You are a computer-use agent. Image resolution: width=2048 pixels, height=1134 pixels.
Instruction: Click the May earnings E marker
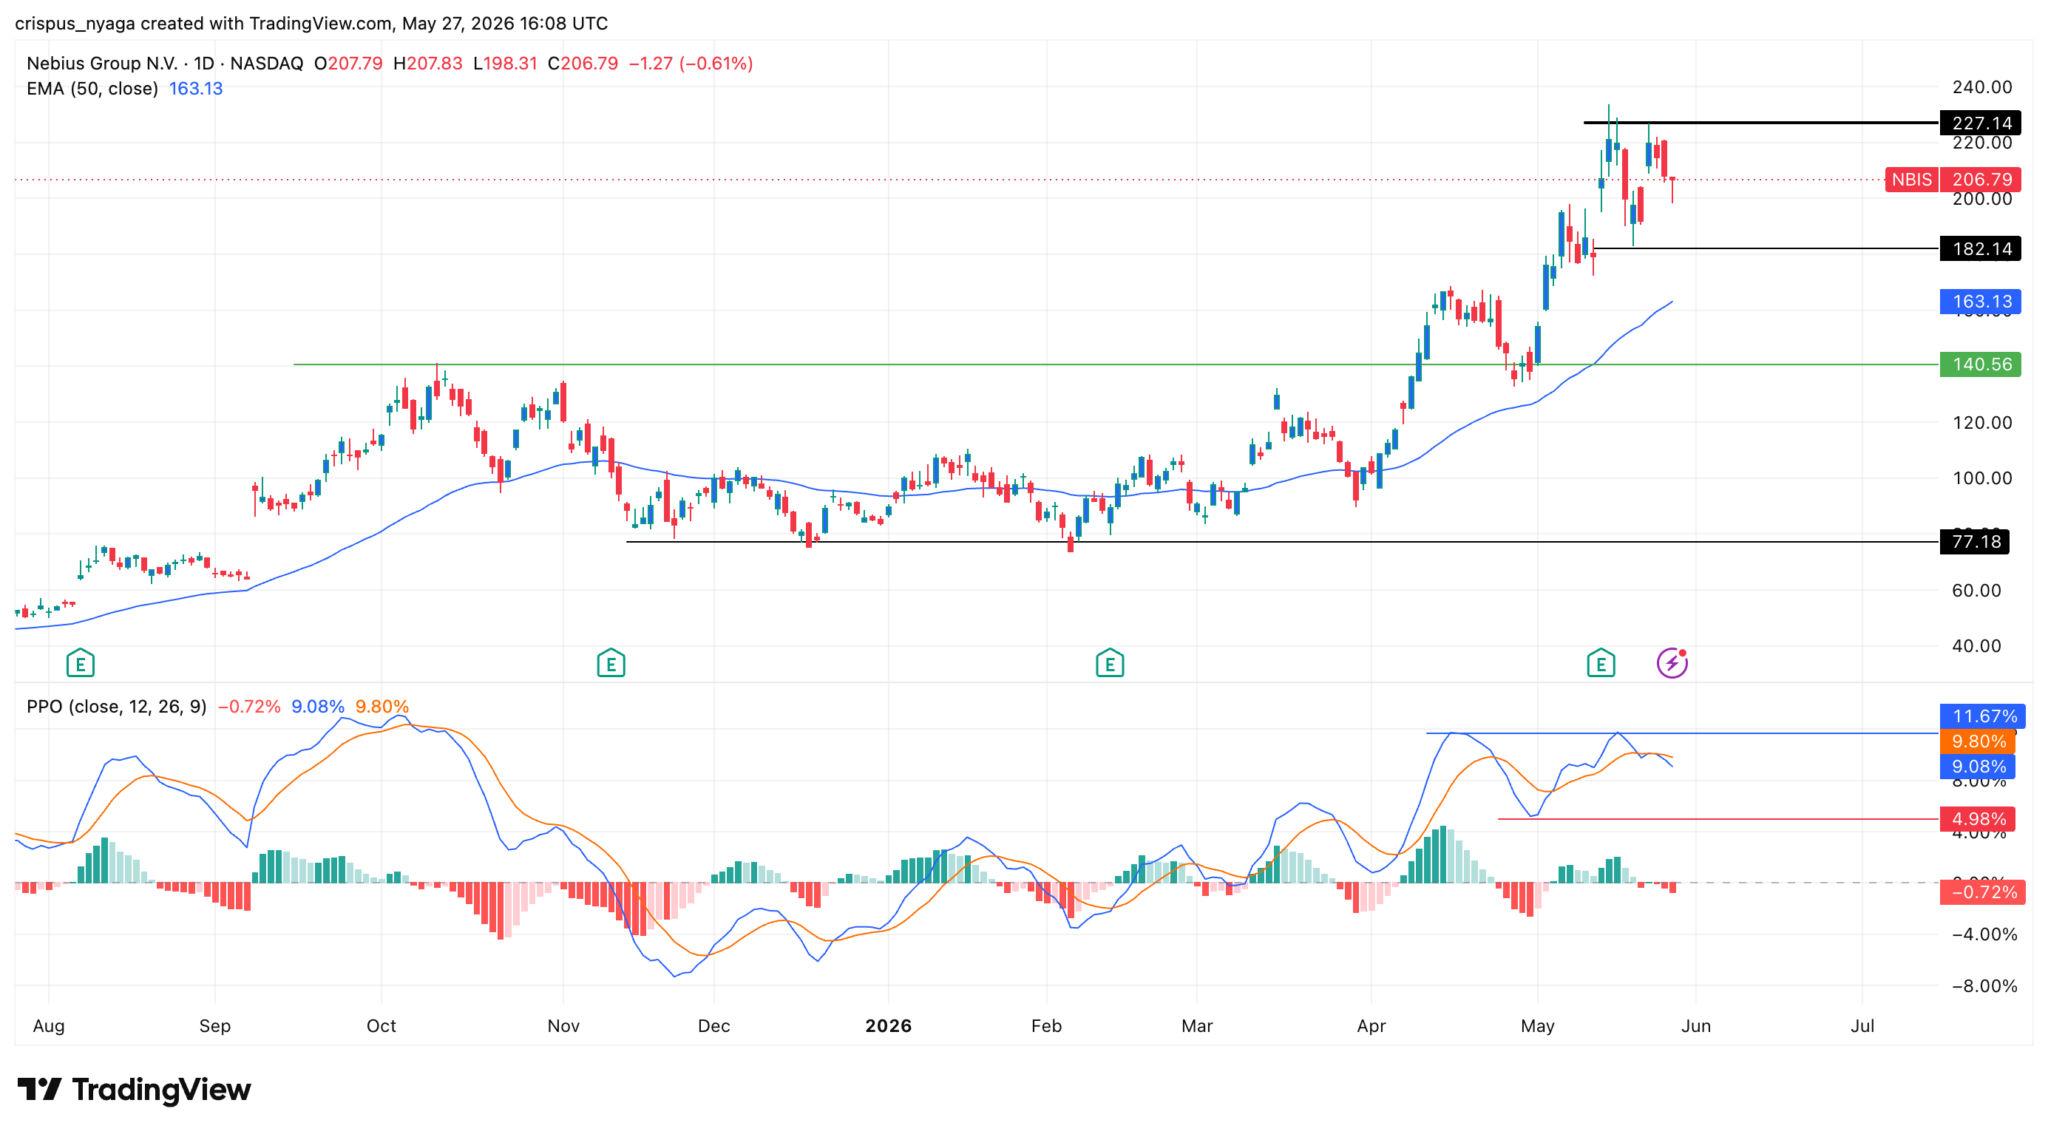(x=1601, y=662)
